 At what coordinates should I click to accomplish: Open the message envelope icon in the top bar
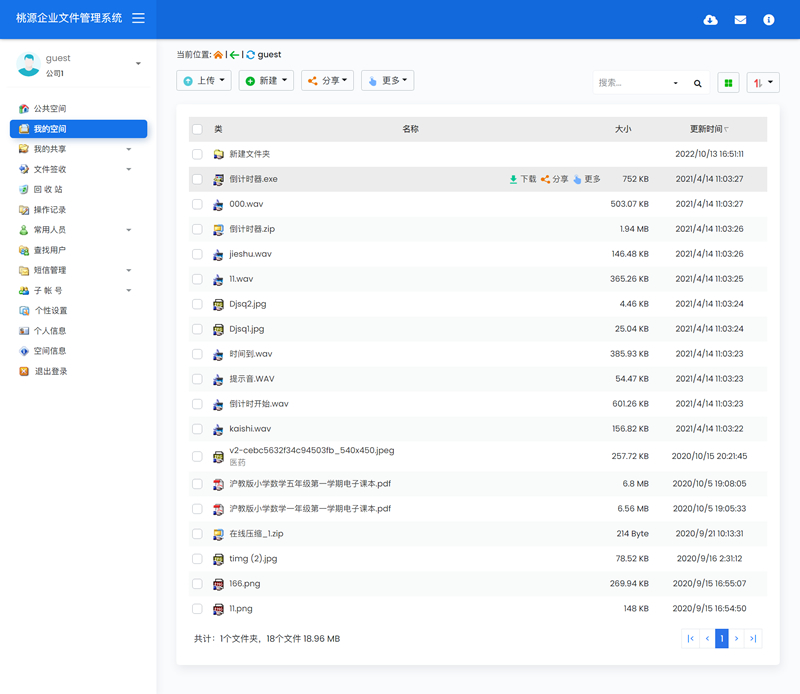(740, 19)
